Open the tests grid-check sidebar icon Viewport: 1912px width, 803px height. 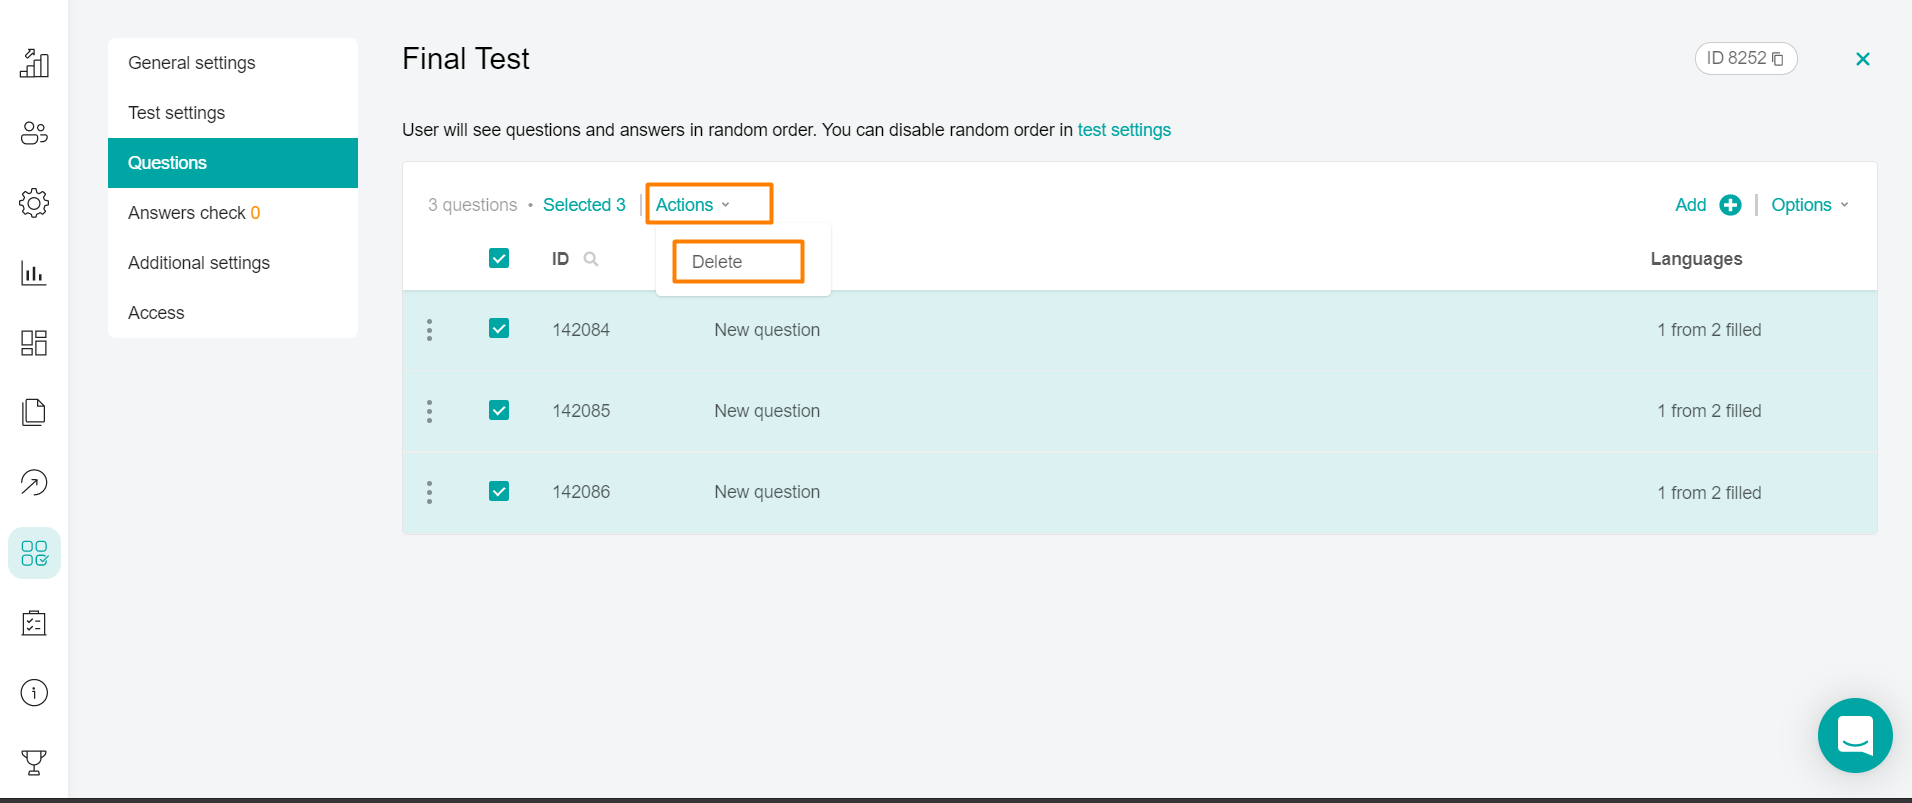34,553
